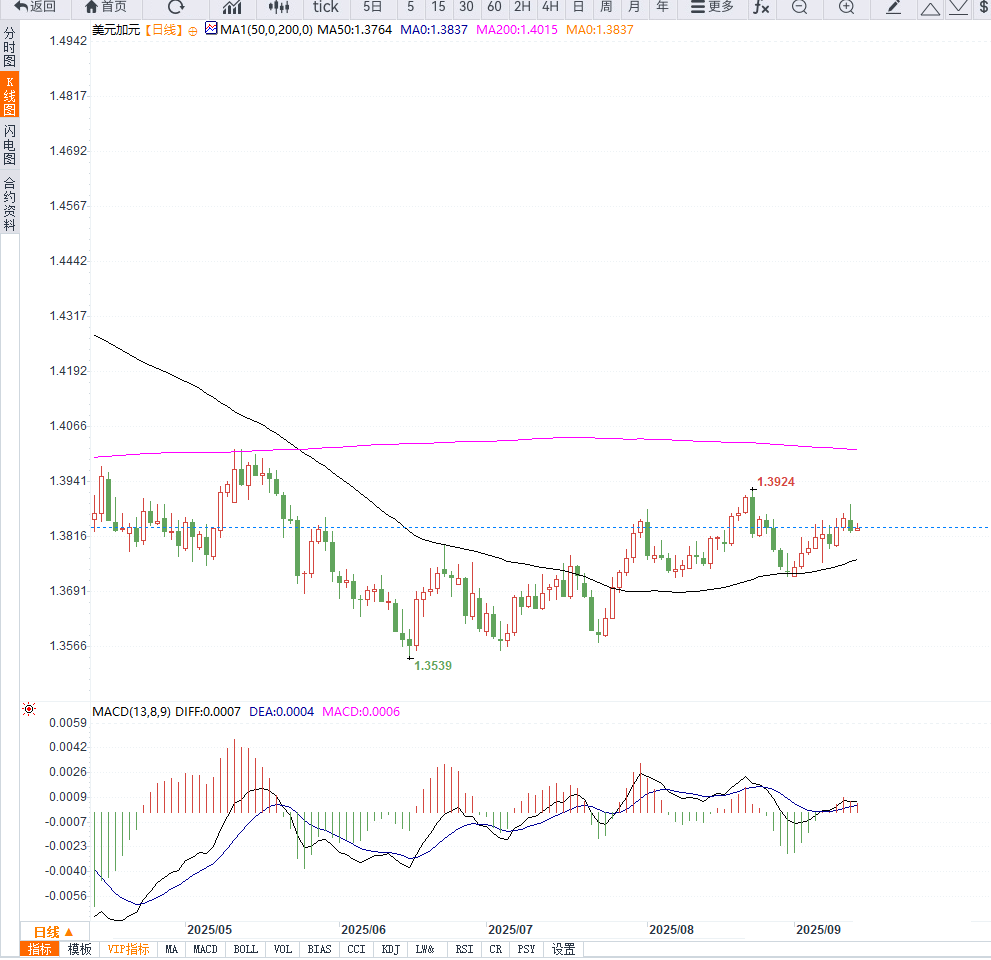The image size is (991, 960).
Task: Go to 首页 home
Action: [106, 7]
